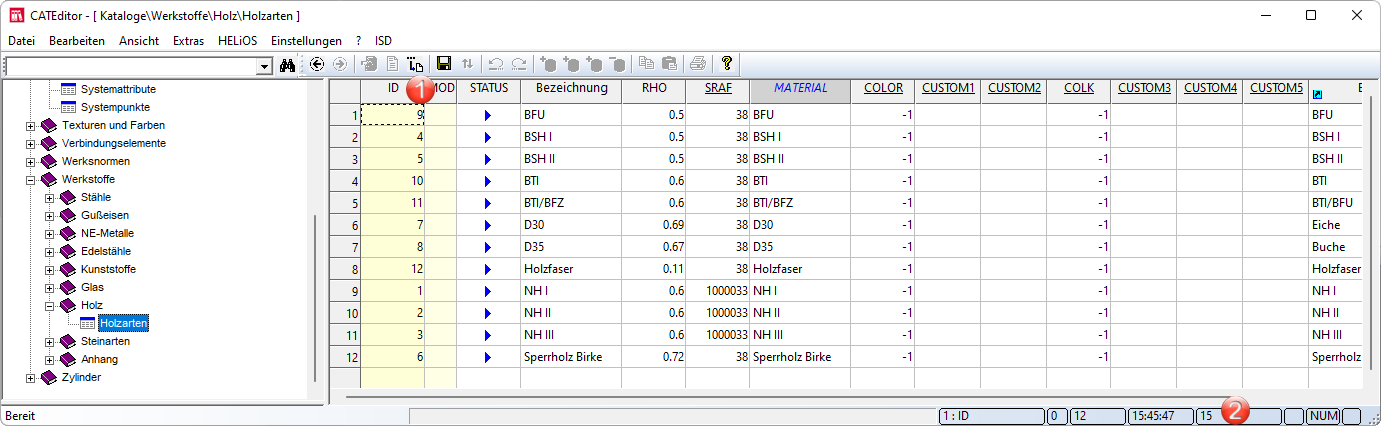Select the Holzarten table in tree
This screenshot has height=426, width=1381.
coord(124,323)
